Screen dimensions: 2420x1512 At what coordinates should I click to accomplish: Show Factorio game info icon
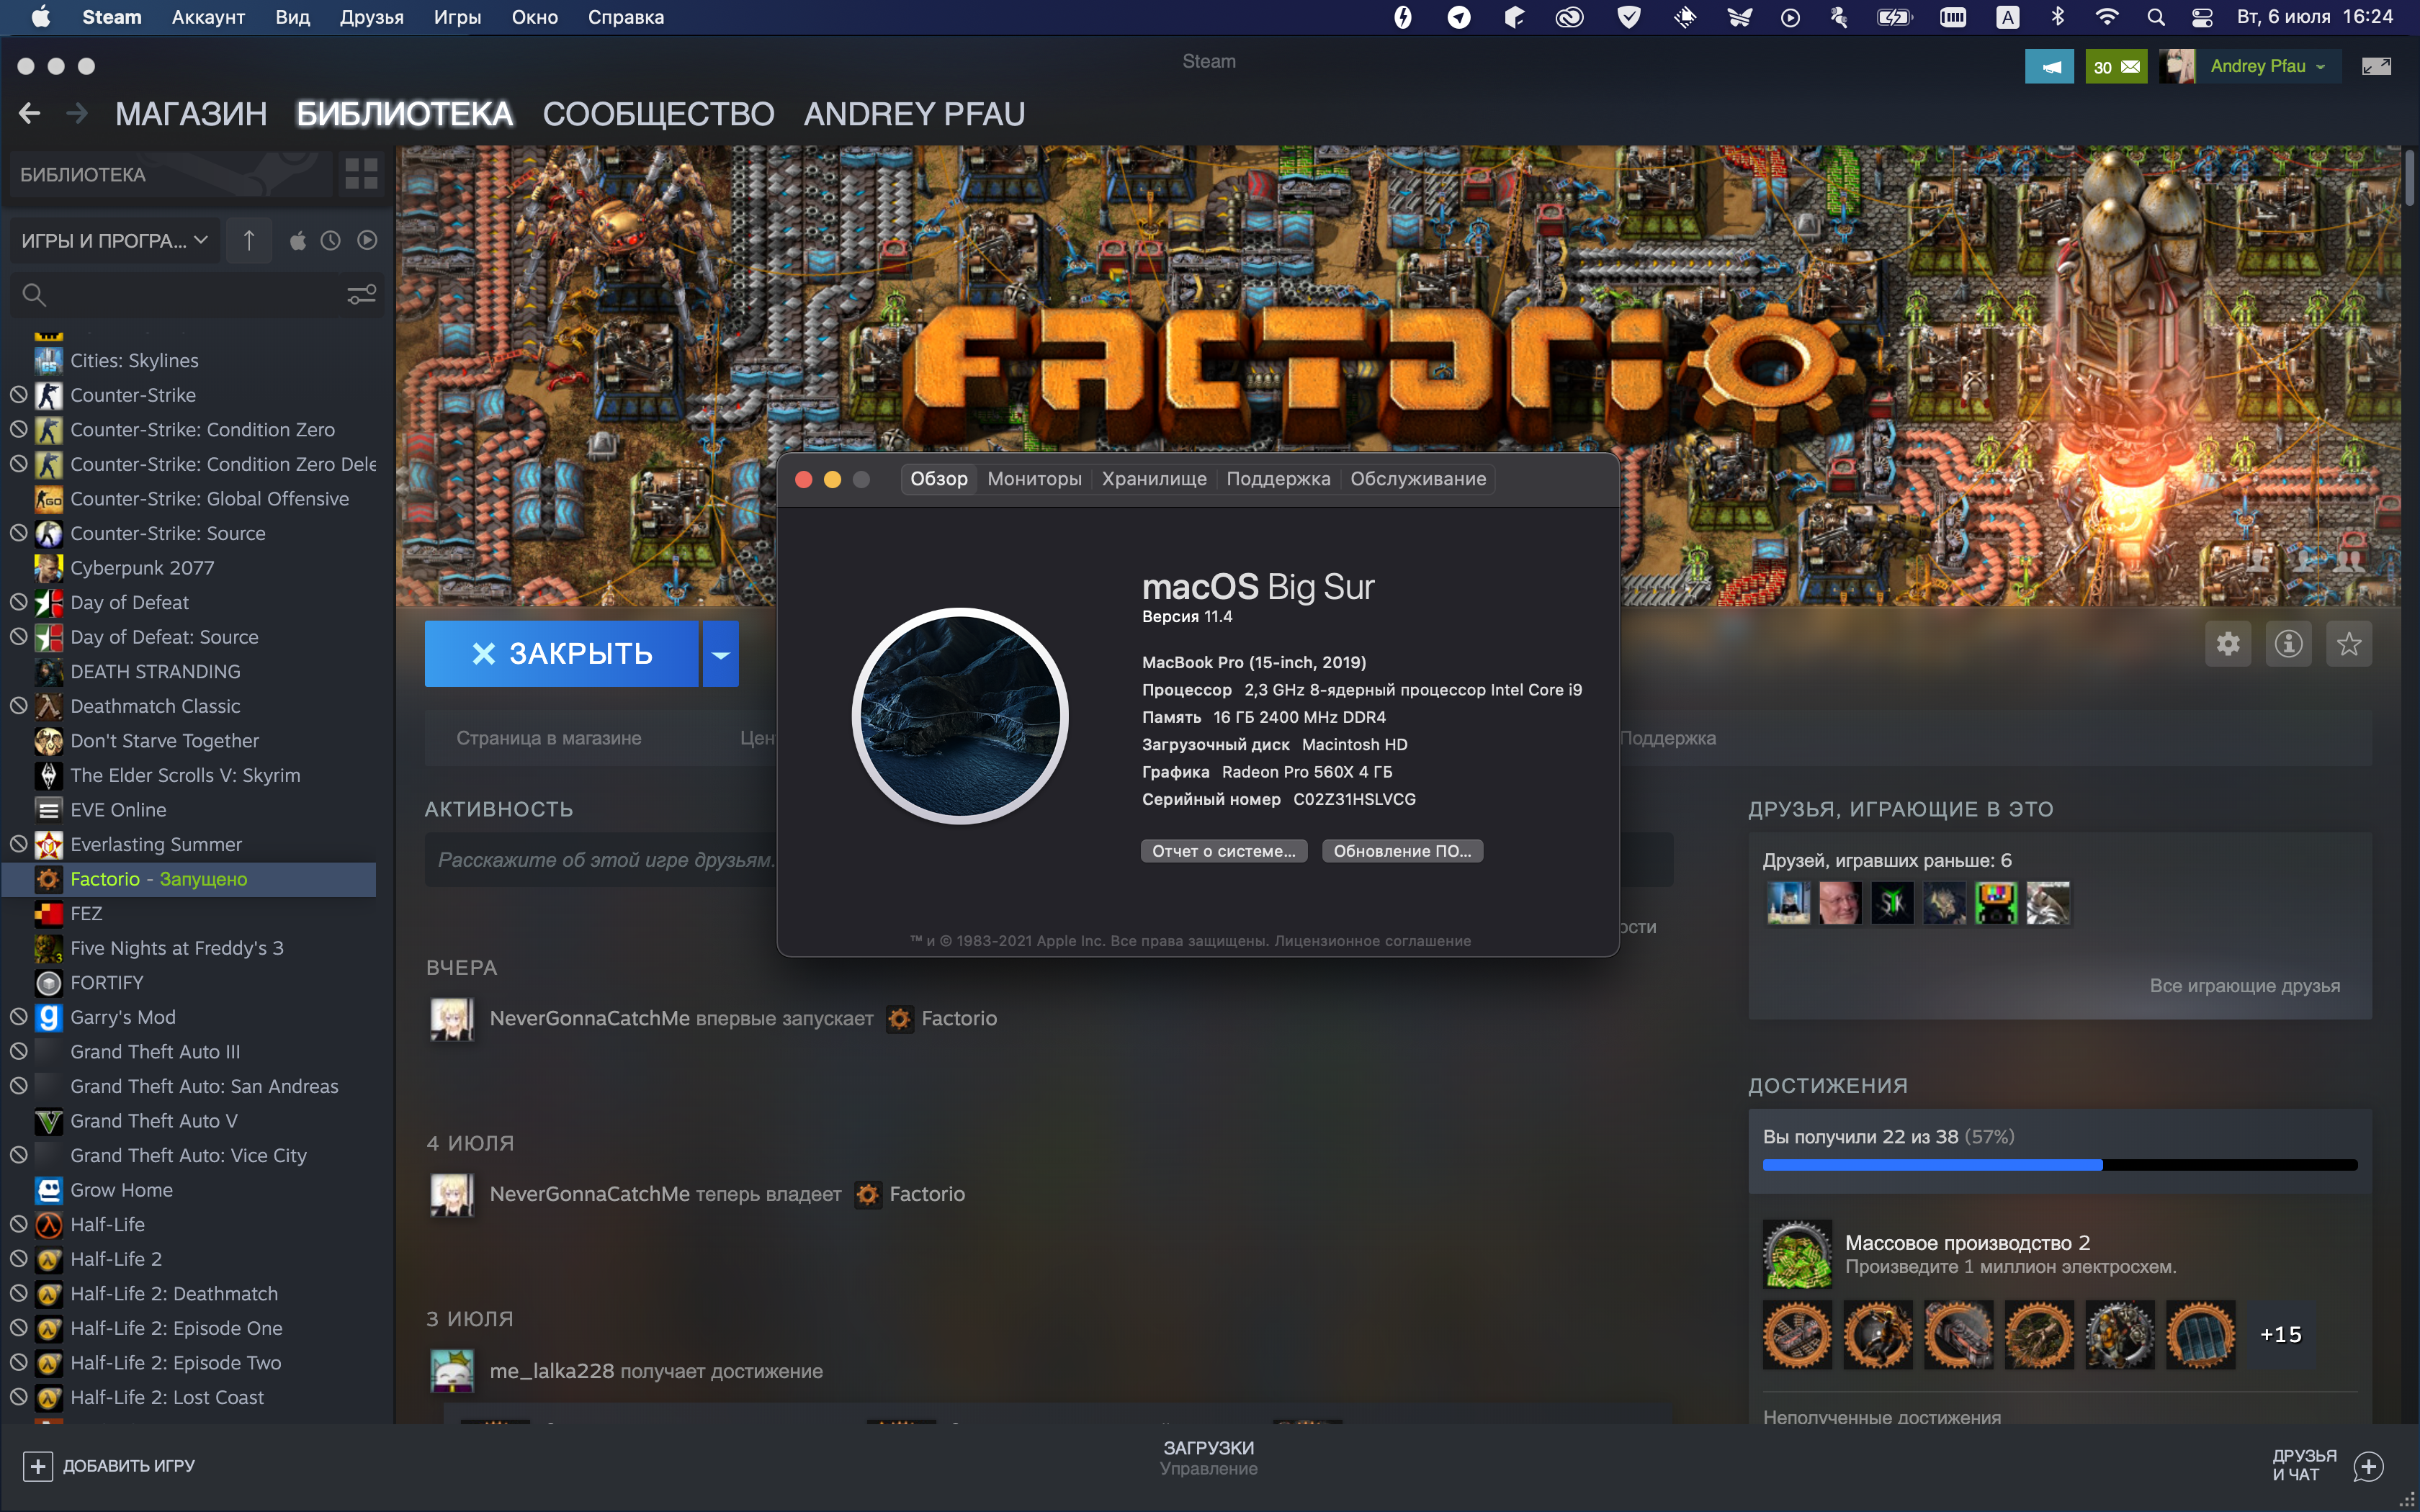2289,643
